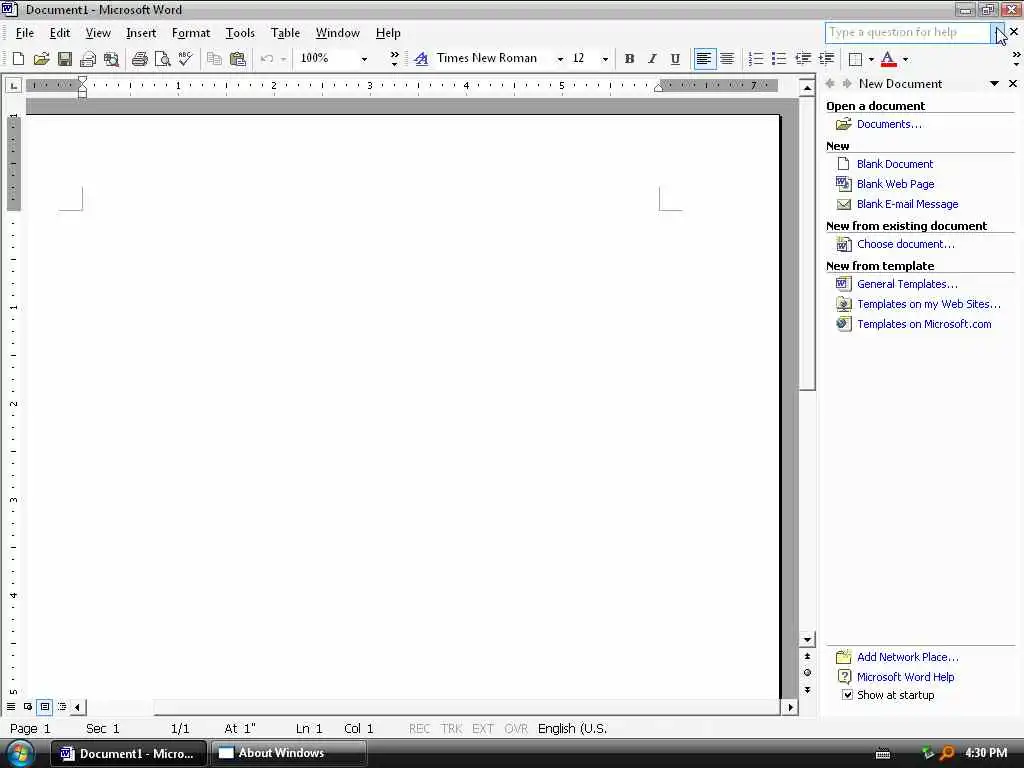Click the Choose document... link
This screenshot has width=1024, height=768.
906,244
